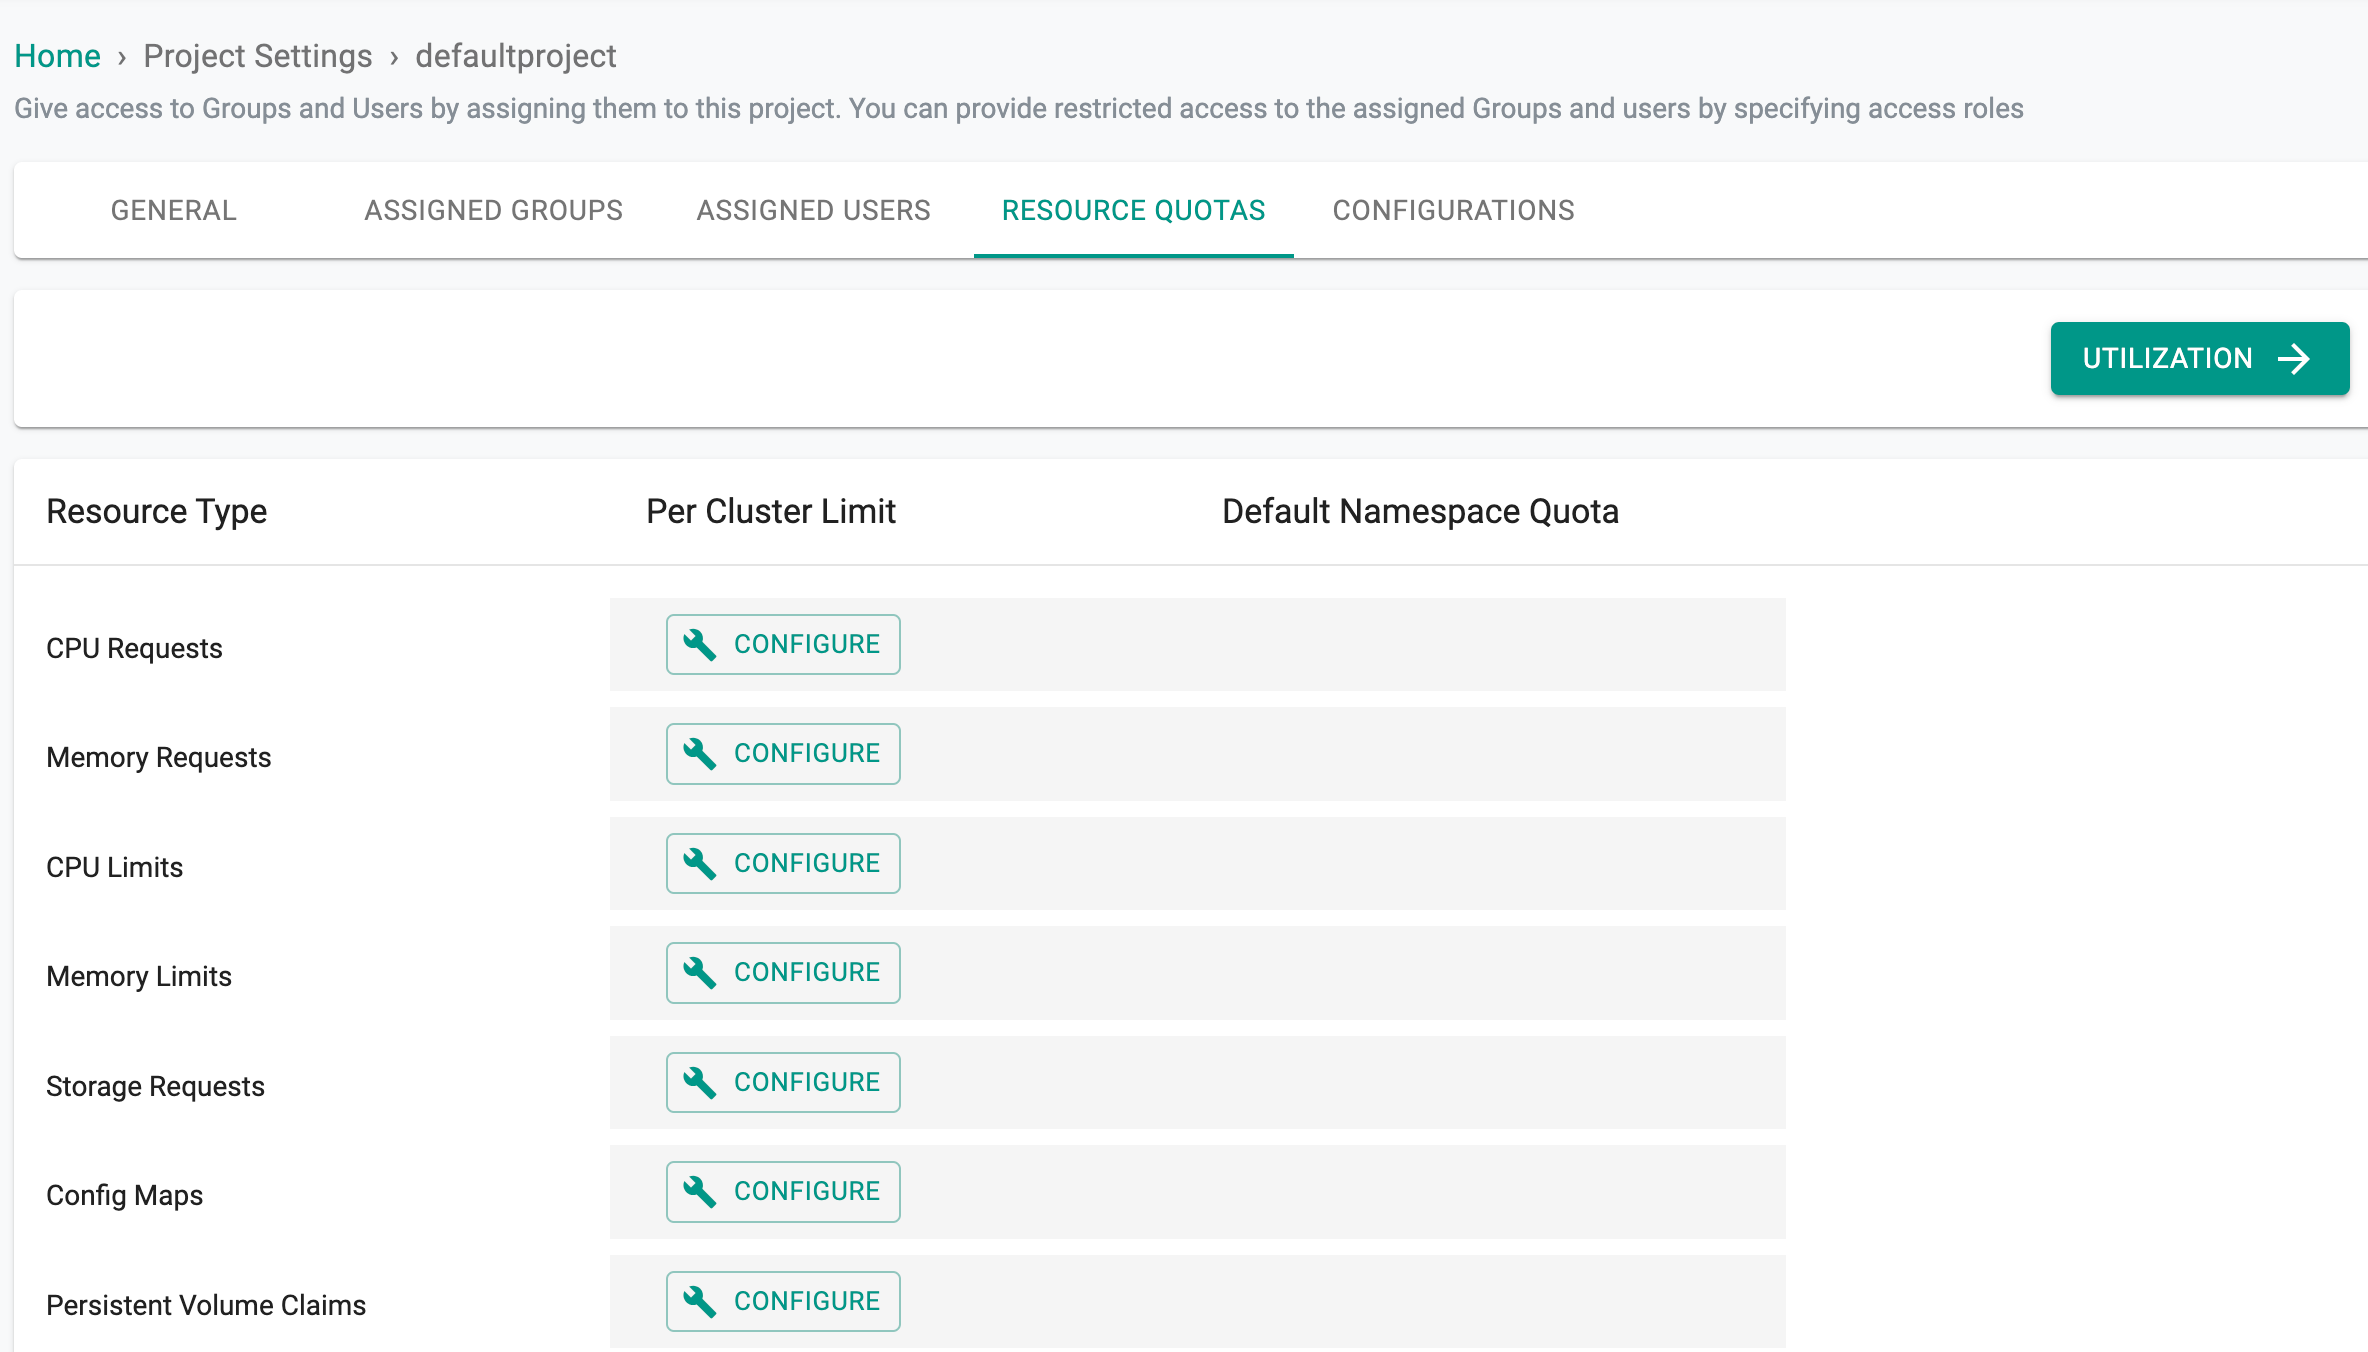Configure the Memory Requests quota

click(783, 754)
